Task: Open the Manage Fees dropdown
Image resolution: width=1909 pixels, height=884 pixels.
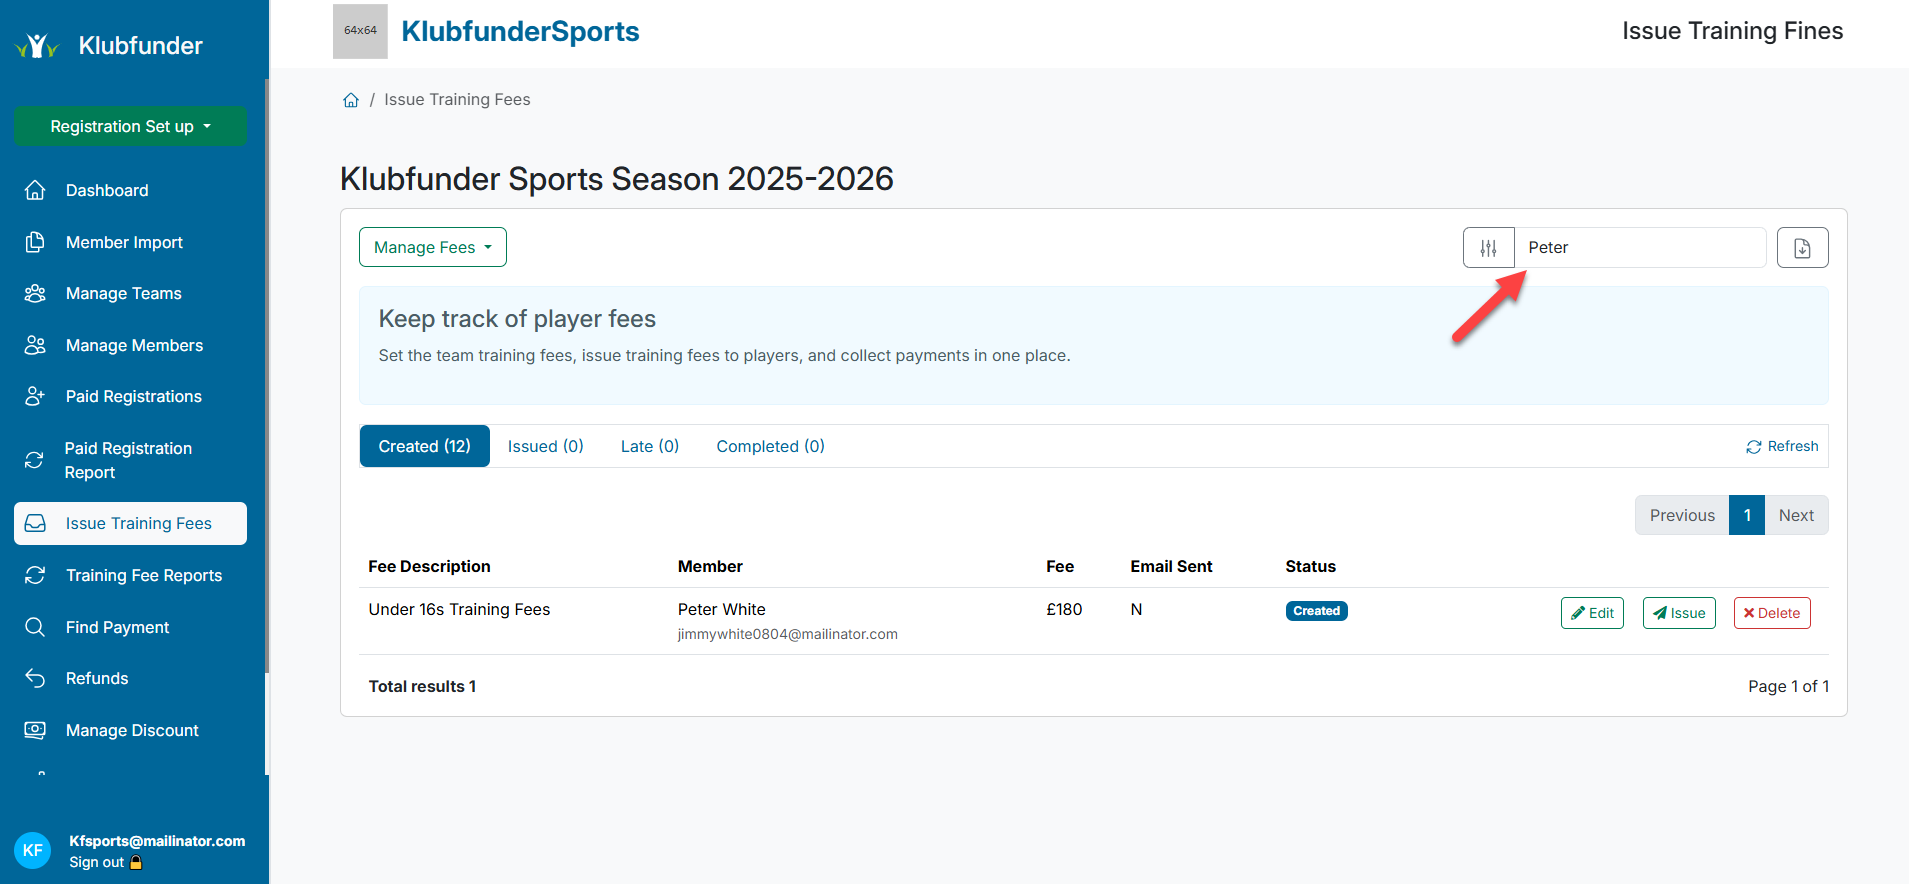Action: 432,247
